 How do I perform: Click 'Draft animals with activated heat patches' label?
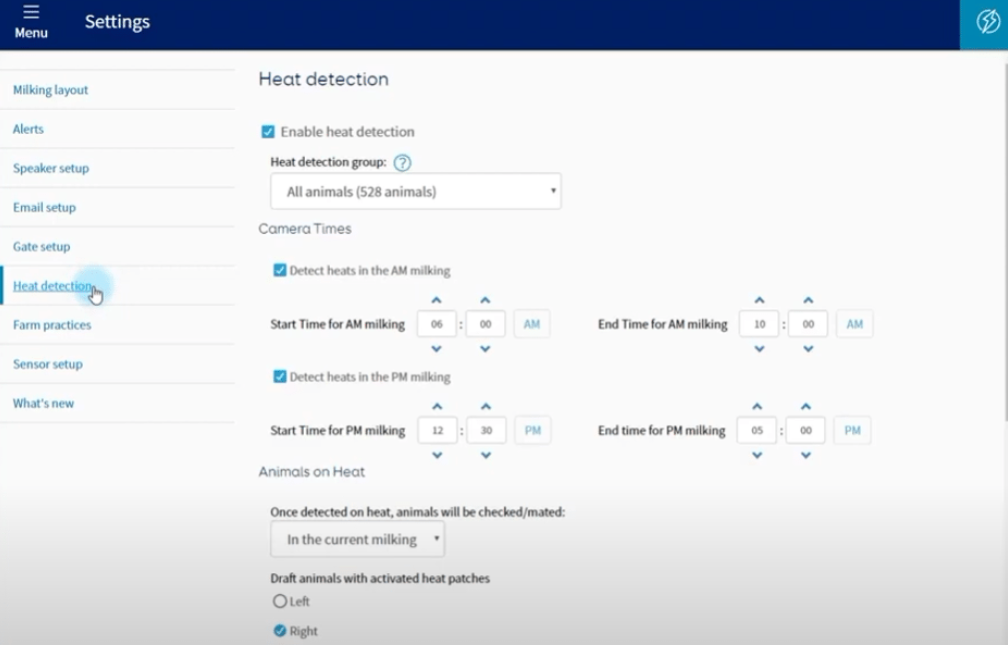(x=380, y=578)
